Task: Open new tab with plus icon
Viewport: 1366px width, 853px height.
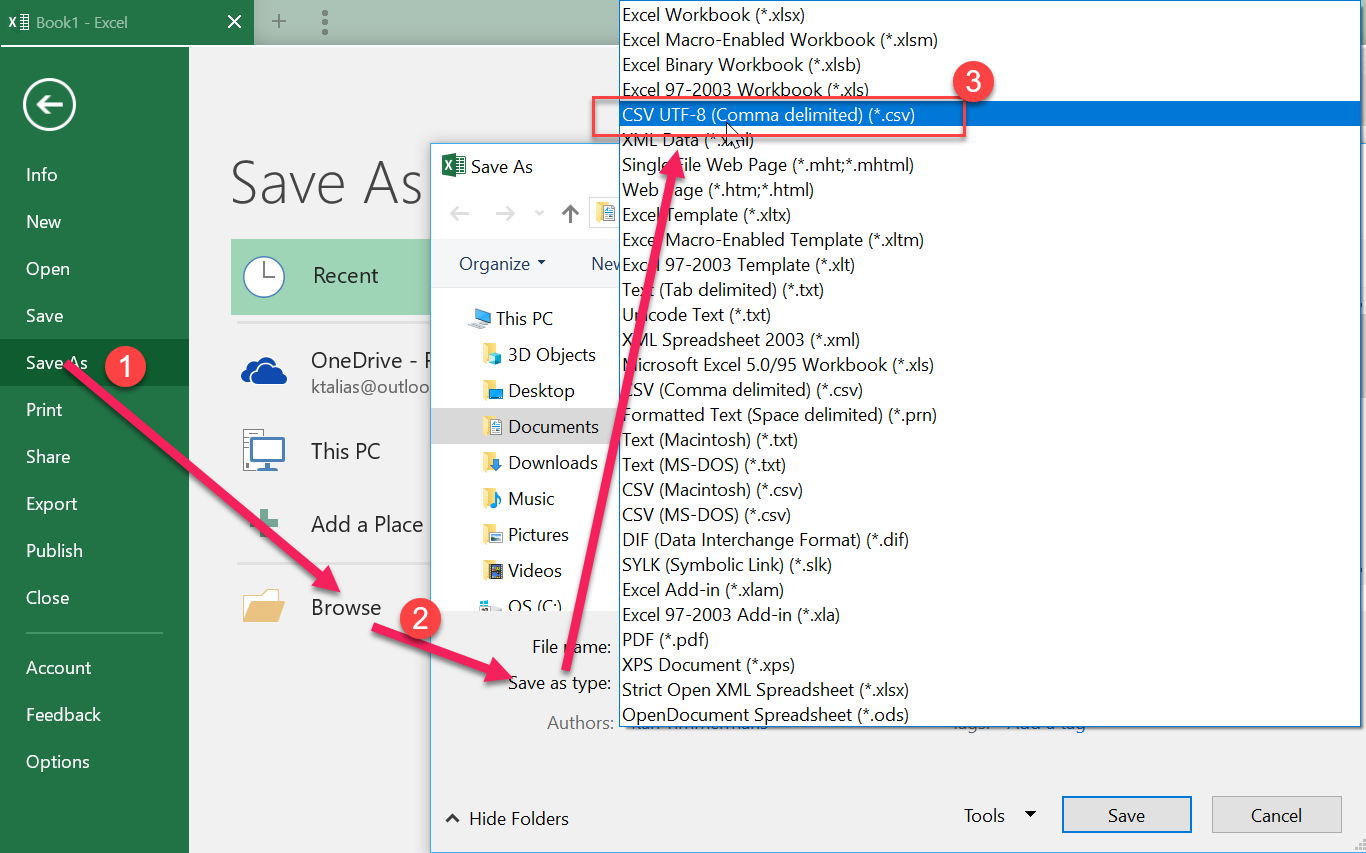Action: tap(279, 21)
